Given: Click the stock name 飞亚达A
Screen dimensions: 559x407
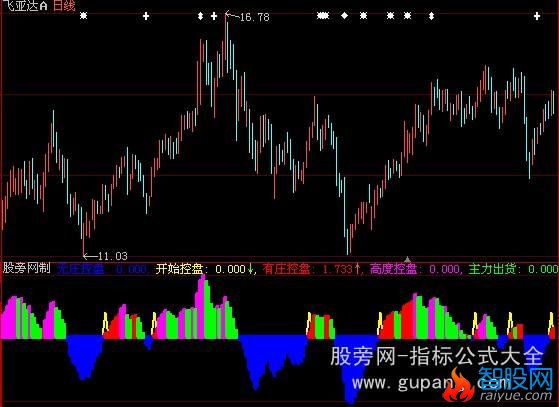Looking at the screenshot, I should (x=26, y=5).
